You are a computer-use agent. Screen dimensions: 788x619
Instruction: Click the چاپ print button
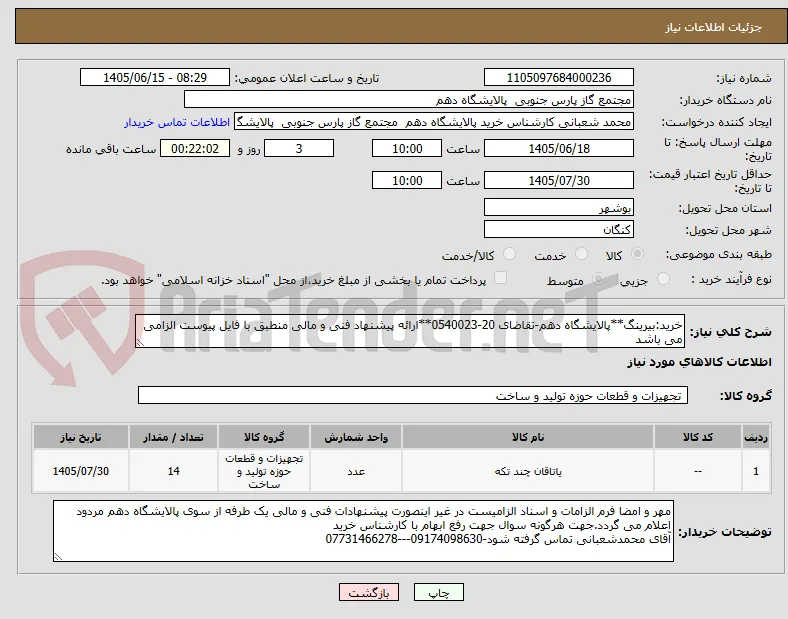[x=439, y=592]
